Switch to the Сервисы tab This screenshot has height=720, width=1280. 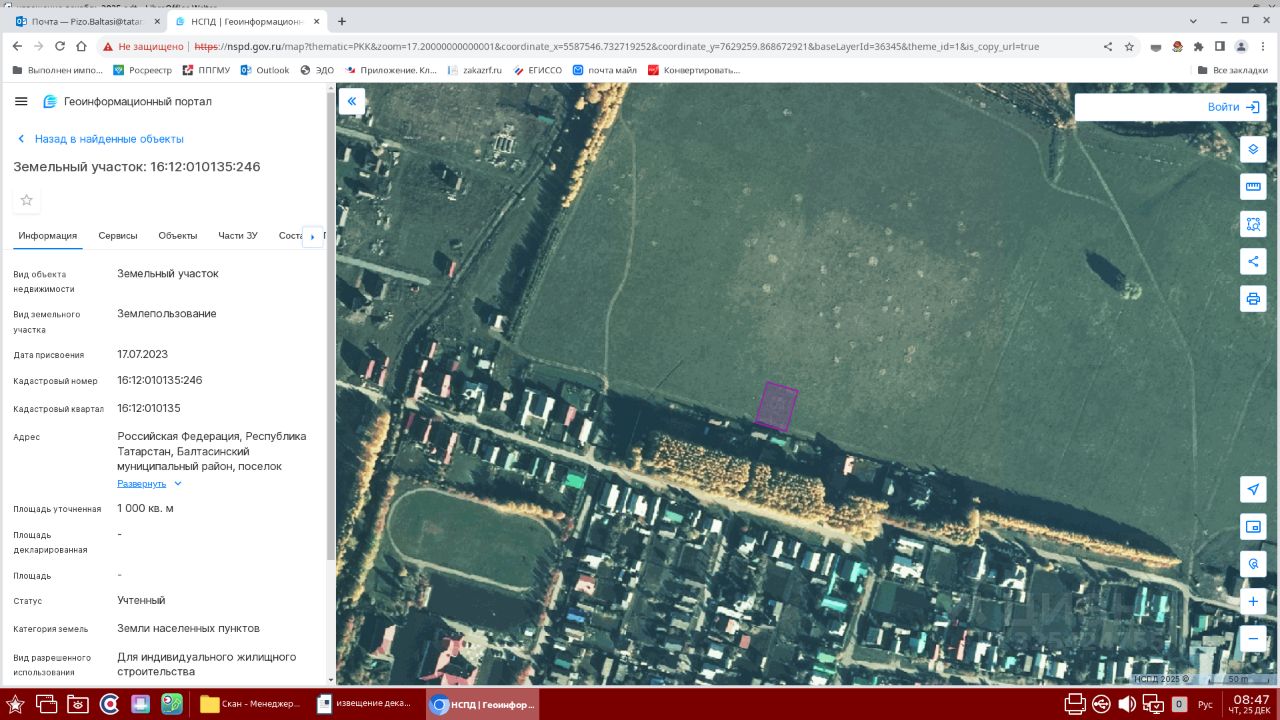[x=118, y=236]
